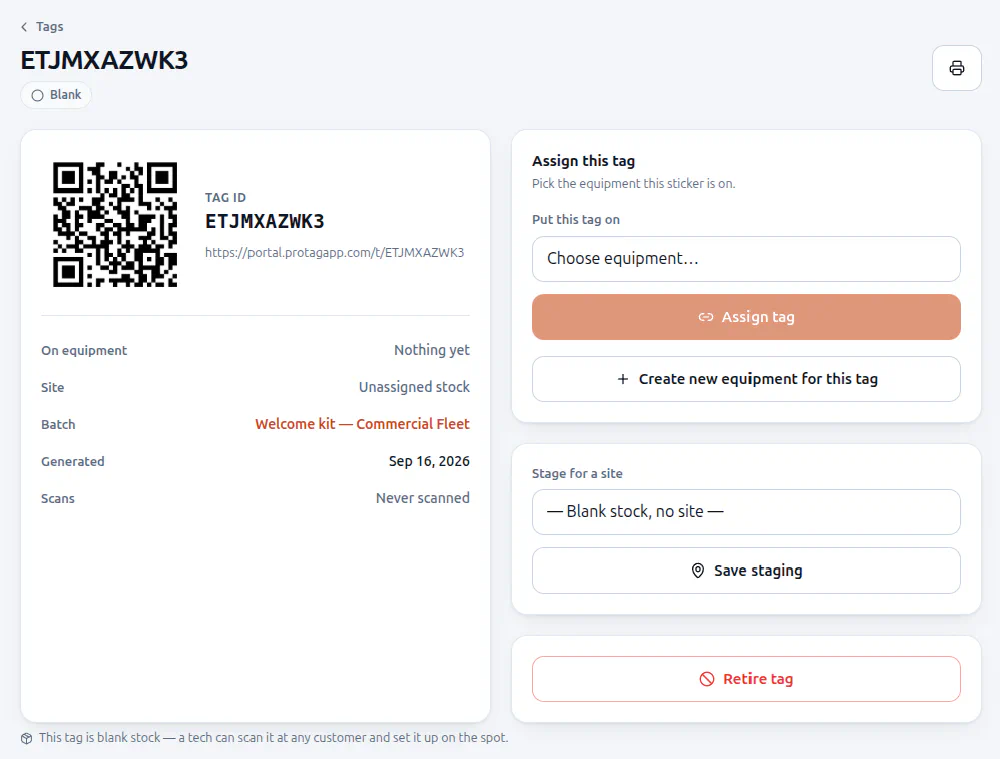
Task: Click the print icon button
Action: 956,68
